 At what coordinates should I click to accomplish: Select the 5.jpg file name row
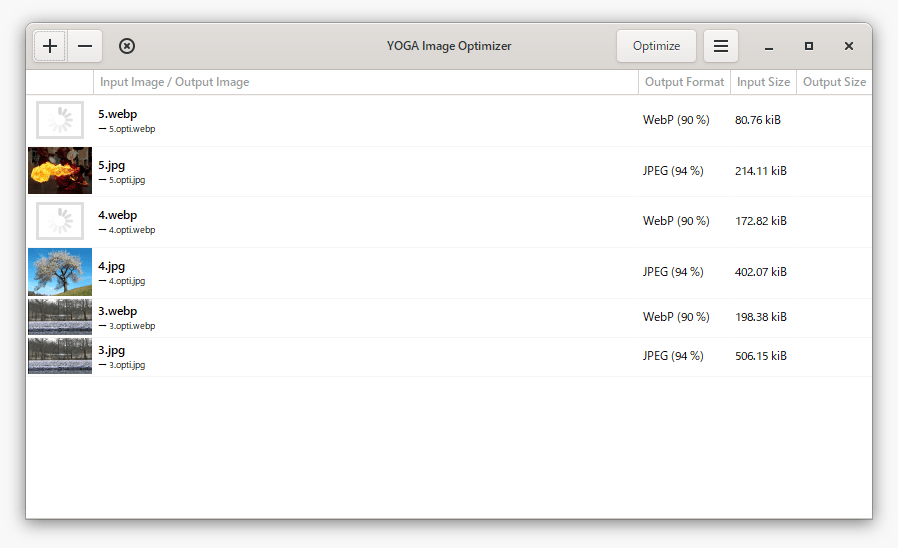(112, 165)
